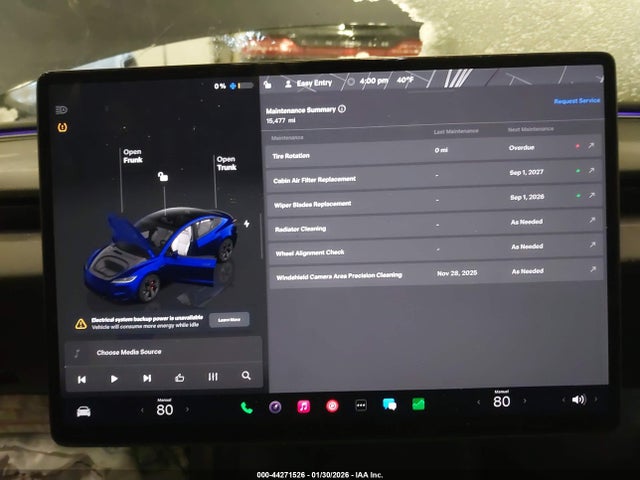Click the headlights indicator icon
Image resolution: width=640 pixels, height=480 pixels.
pyautogui.click(x=62, y=110)
